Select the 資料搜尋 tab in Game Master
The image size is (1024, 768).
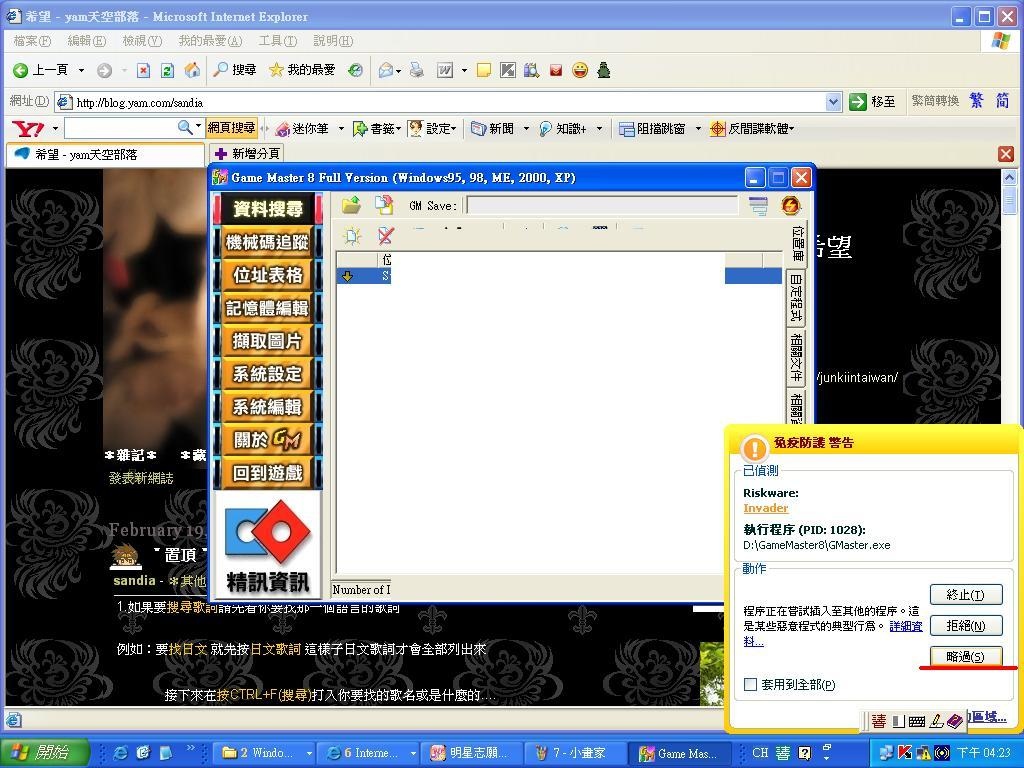click(268, 209)
